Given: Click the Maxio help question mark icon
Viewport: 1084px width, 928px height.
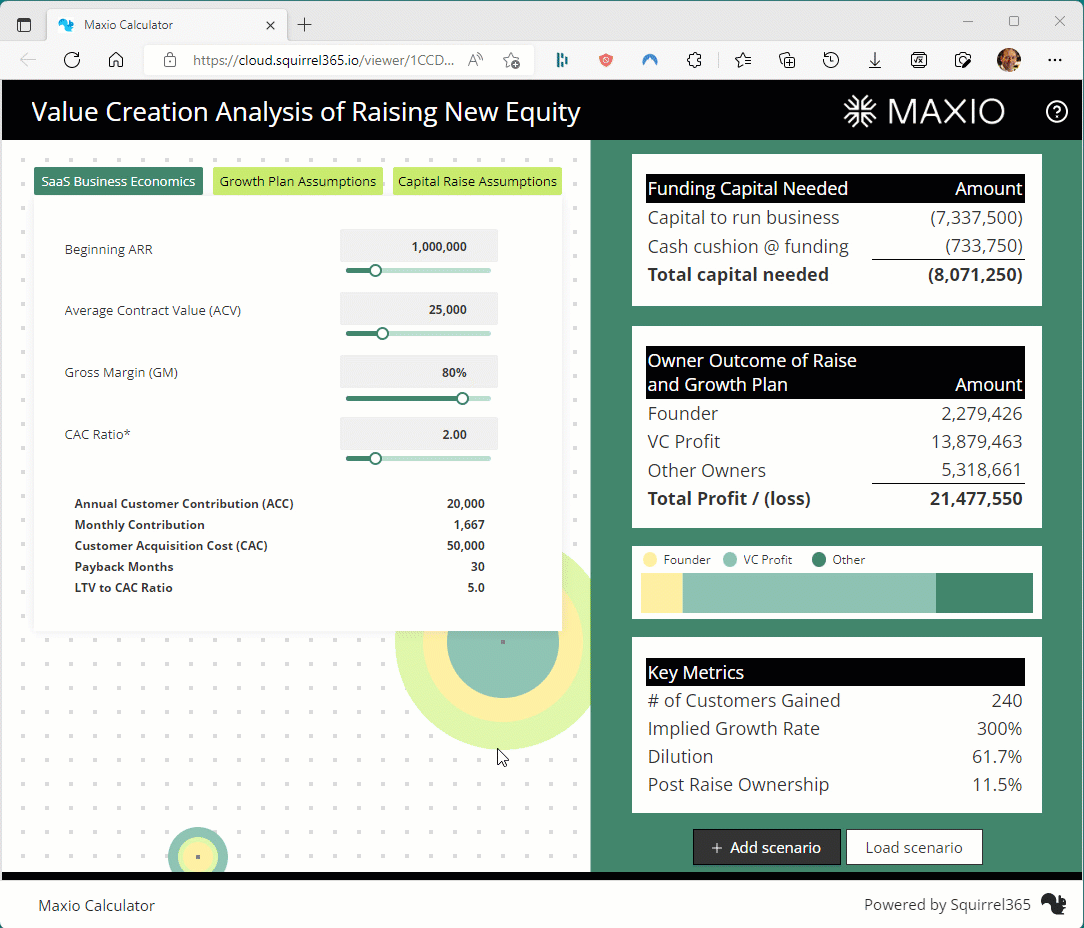Looking at the screenshot, I should tap(1058, 111).
